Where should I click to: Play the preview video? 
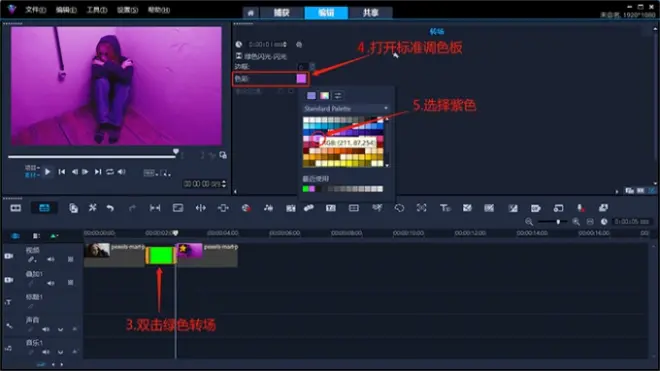48,172
